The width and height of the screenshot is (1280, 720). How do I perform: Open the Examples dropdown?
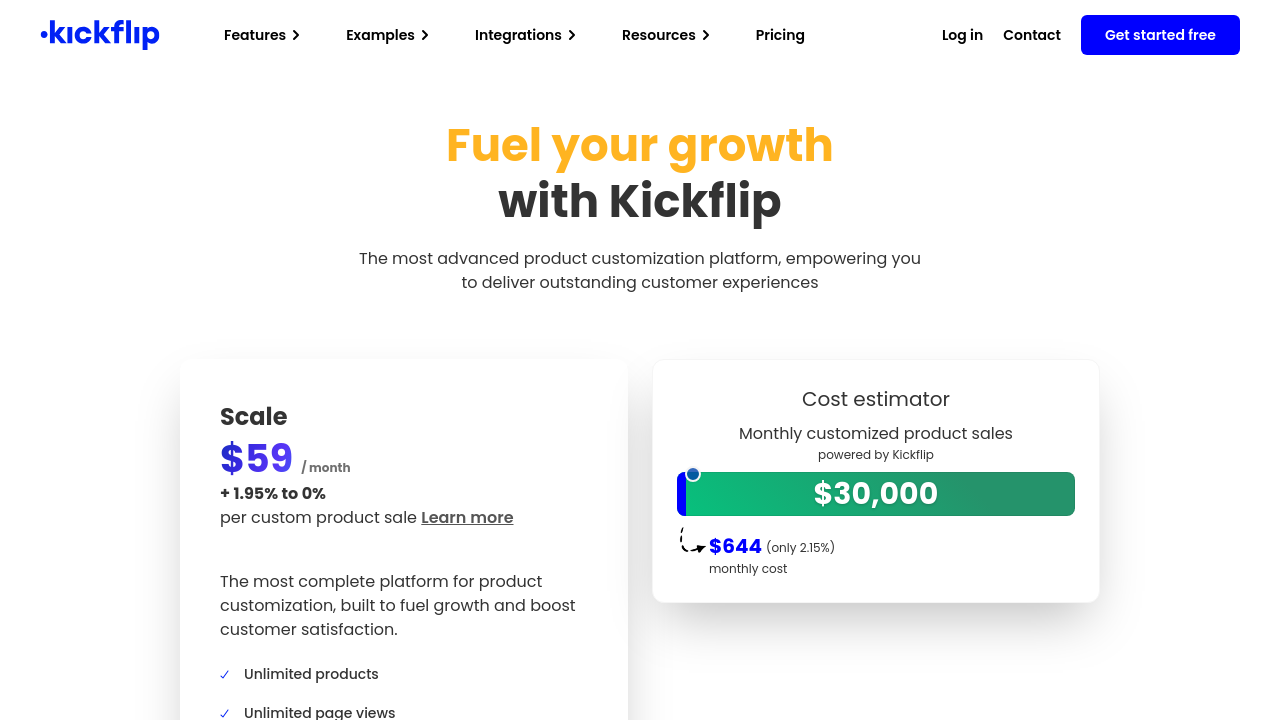click(x=380, y=35)
